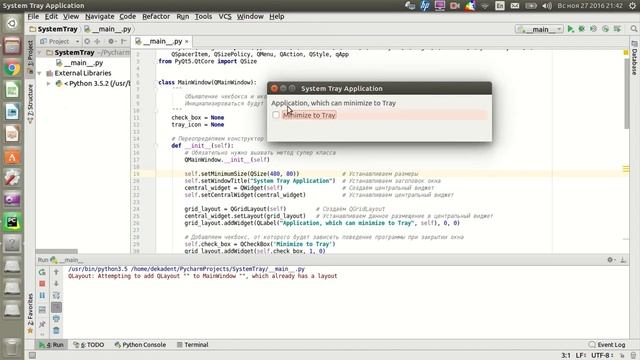The width and height of the screenshot is (640, 360).
Task: Switch to the 6: TODO tool window
Action: coord(89,344)
